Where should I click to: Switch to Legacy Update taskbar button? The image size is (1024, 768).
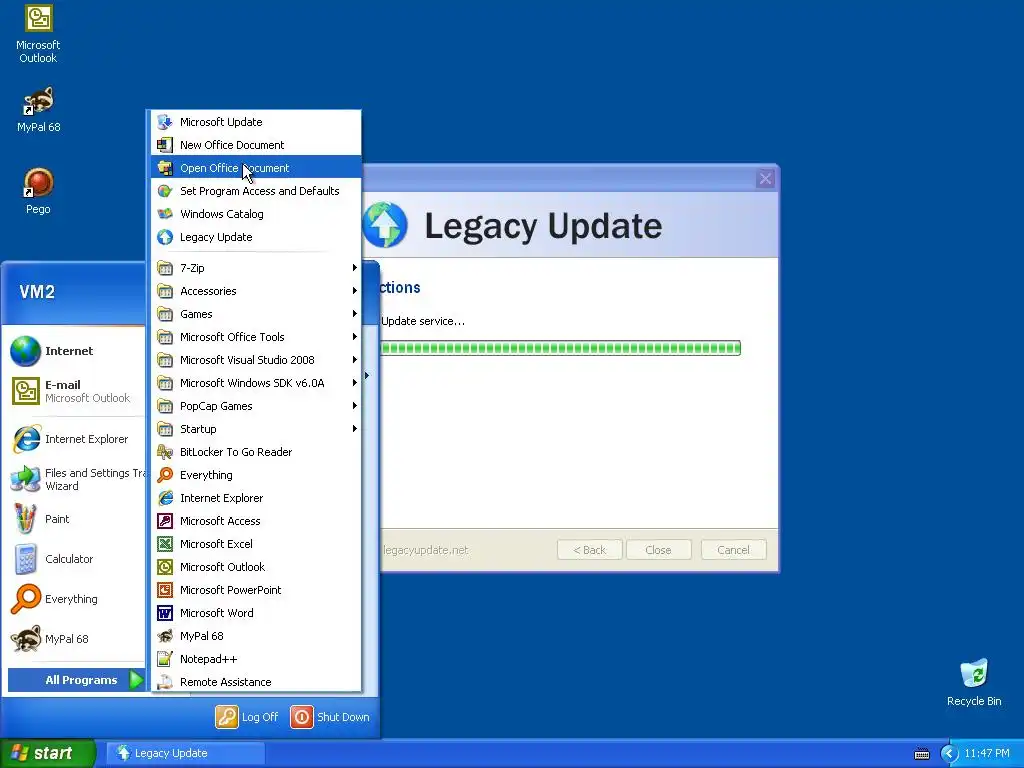(185, 753)
